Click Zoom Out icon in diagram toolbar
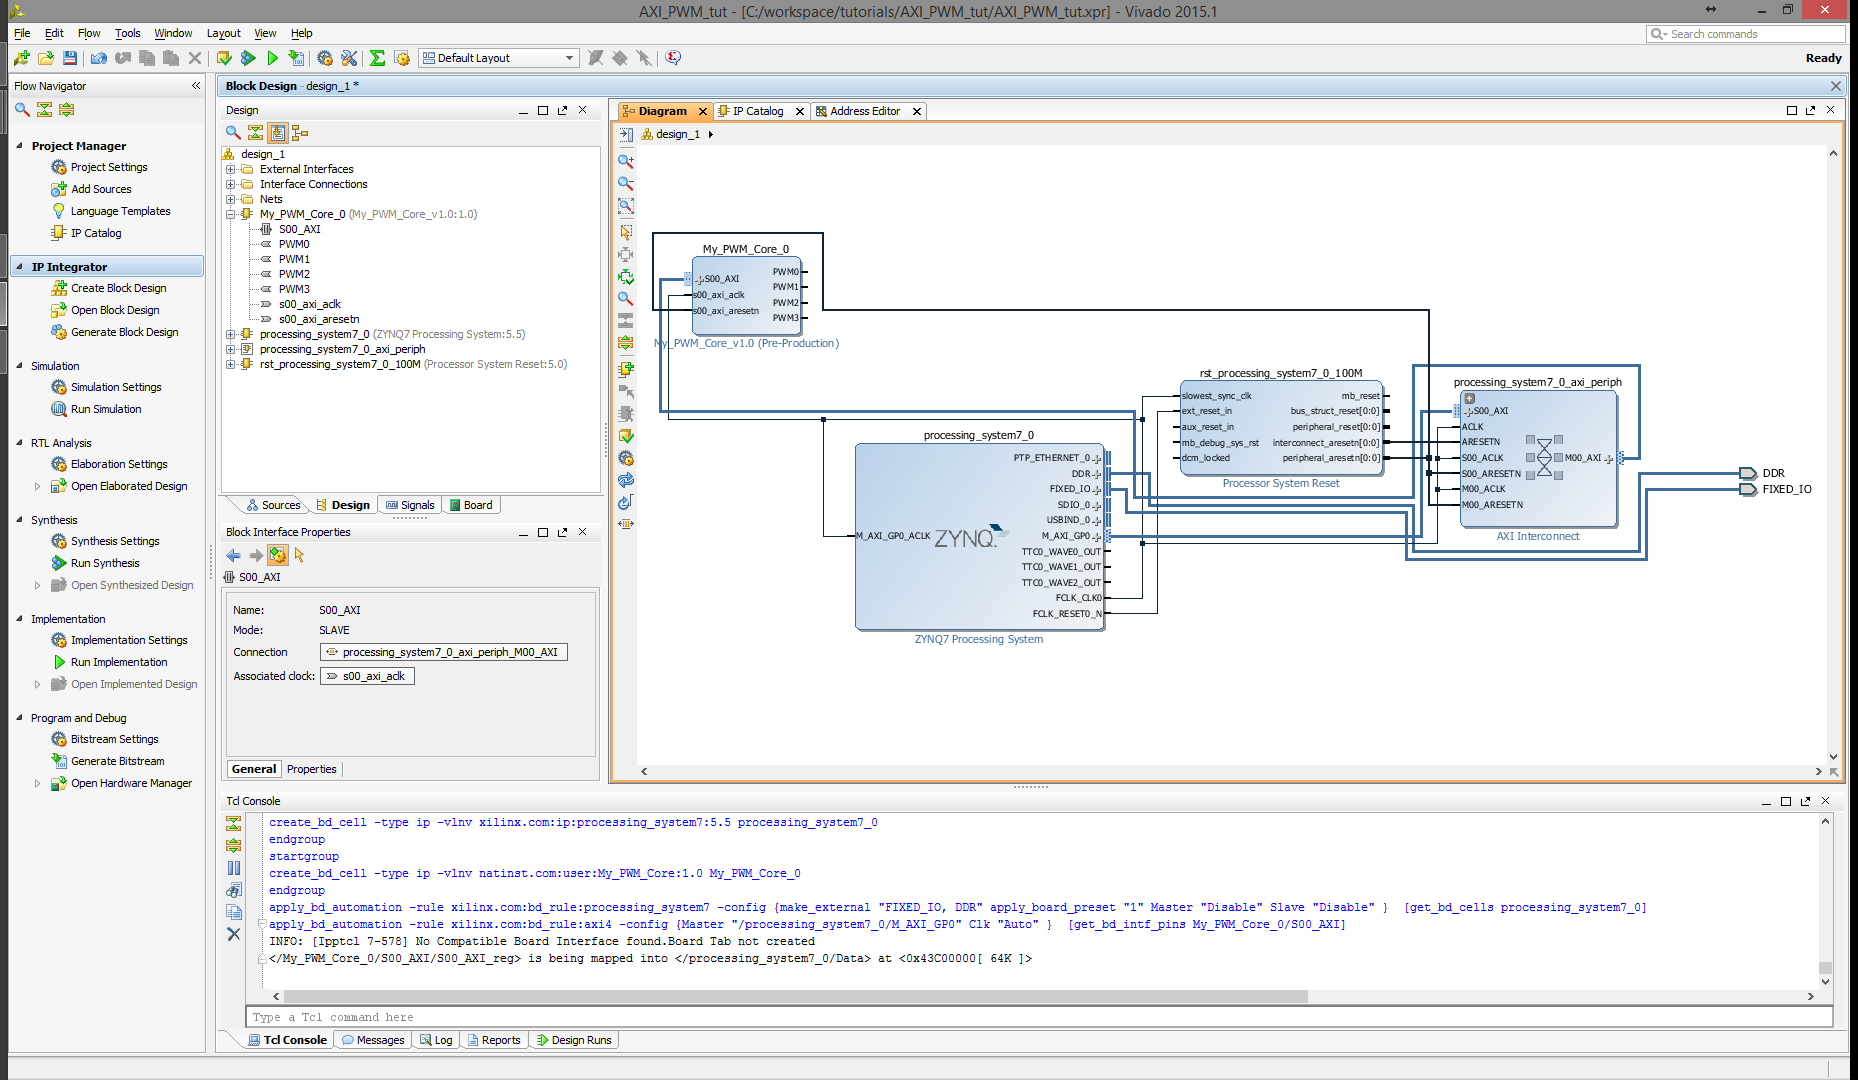This screenshot has height=1080, width=1858. (x=626, y=183)
